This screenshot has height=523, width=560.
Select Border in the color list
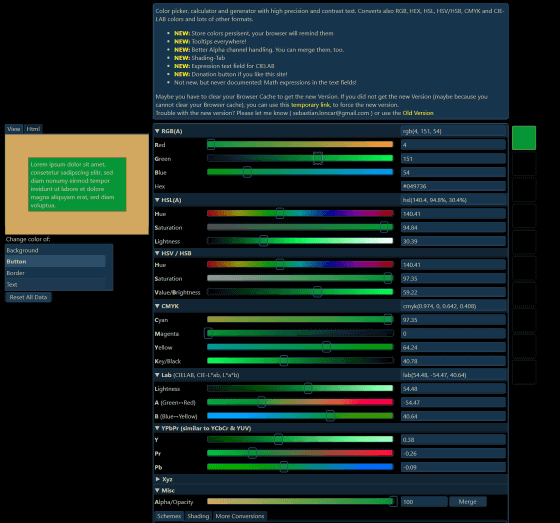55,273
